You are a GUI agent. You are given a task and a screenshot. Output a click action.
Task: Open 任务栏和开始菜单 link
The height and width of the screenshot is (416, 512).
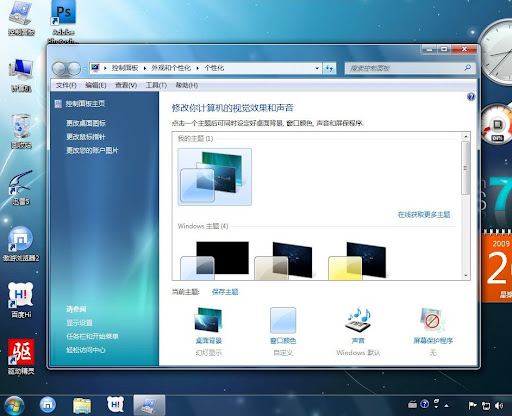coord(92,336)
